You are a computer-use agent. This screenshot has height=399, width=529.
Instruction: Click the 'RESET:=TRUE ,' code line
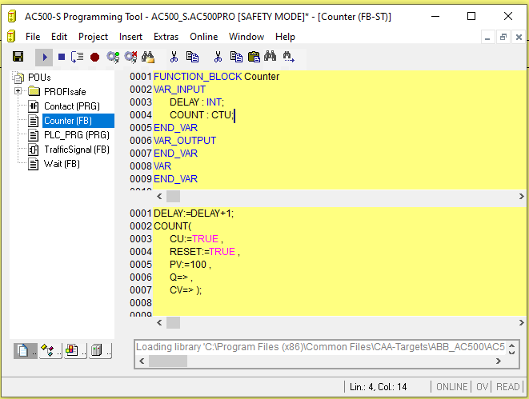point(205,252)
